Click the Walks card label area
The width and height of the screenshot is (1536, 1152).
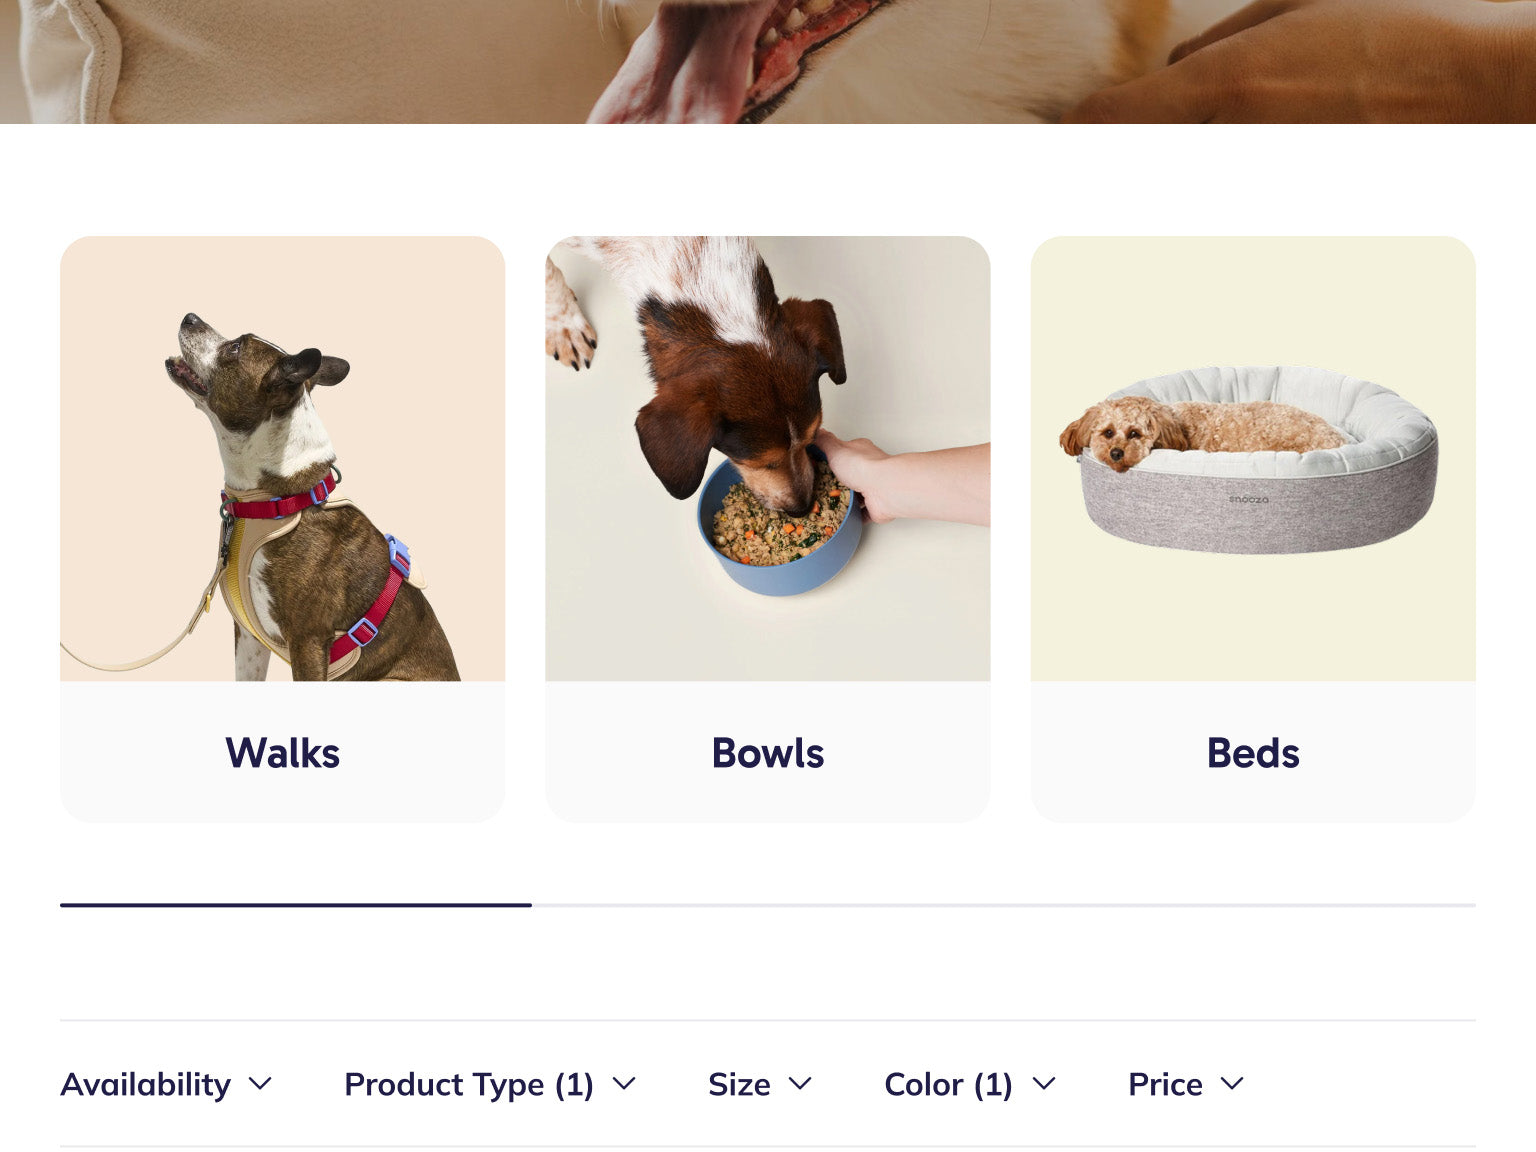pos(283,752)
